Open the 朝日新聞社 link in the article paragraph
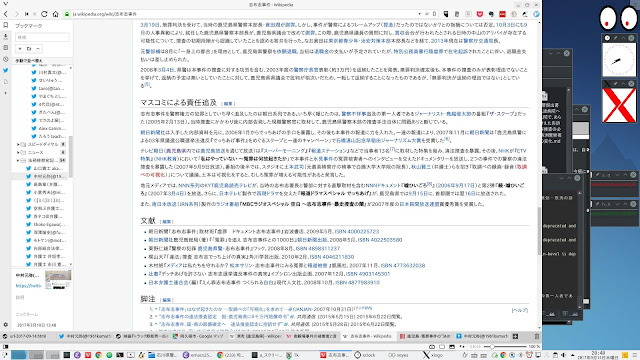The width and height of the screenshot is (640, 360). pyautogui.click(x=153, y=132)
